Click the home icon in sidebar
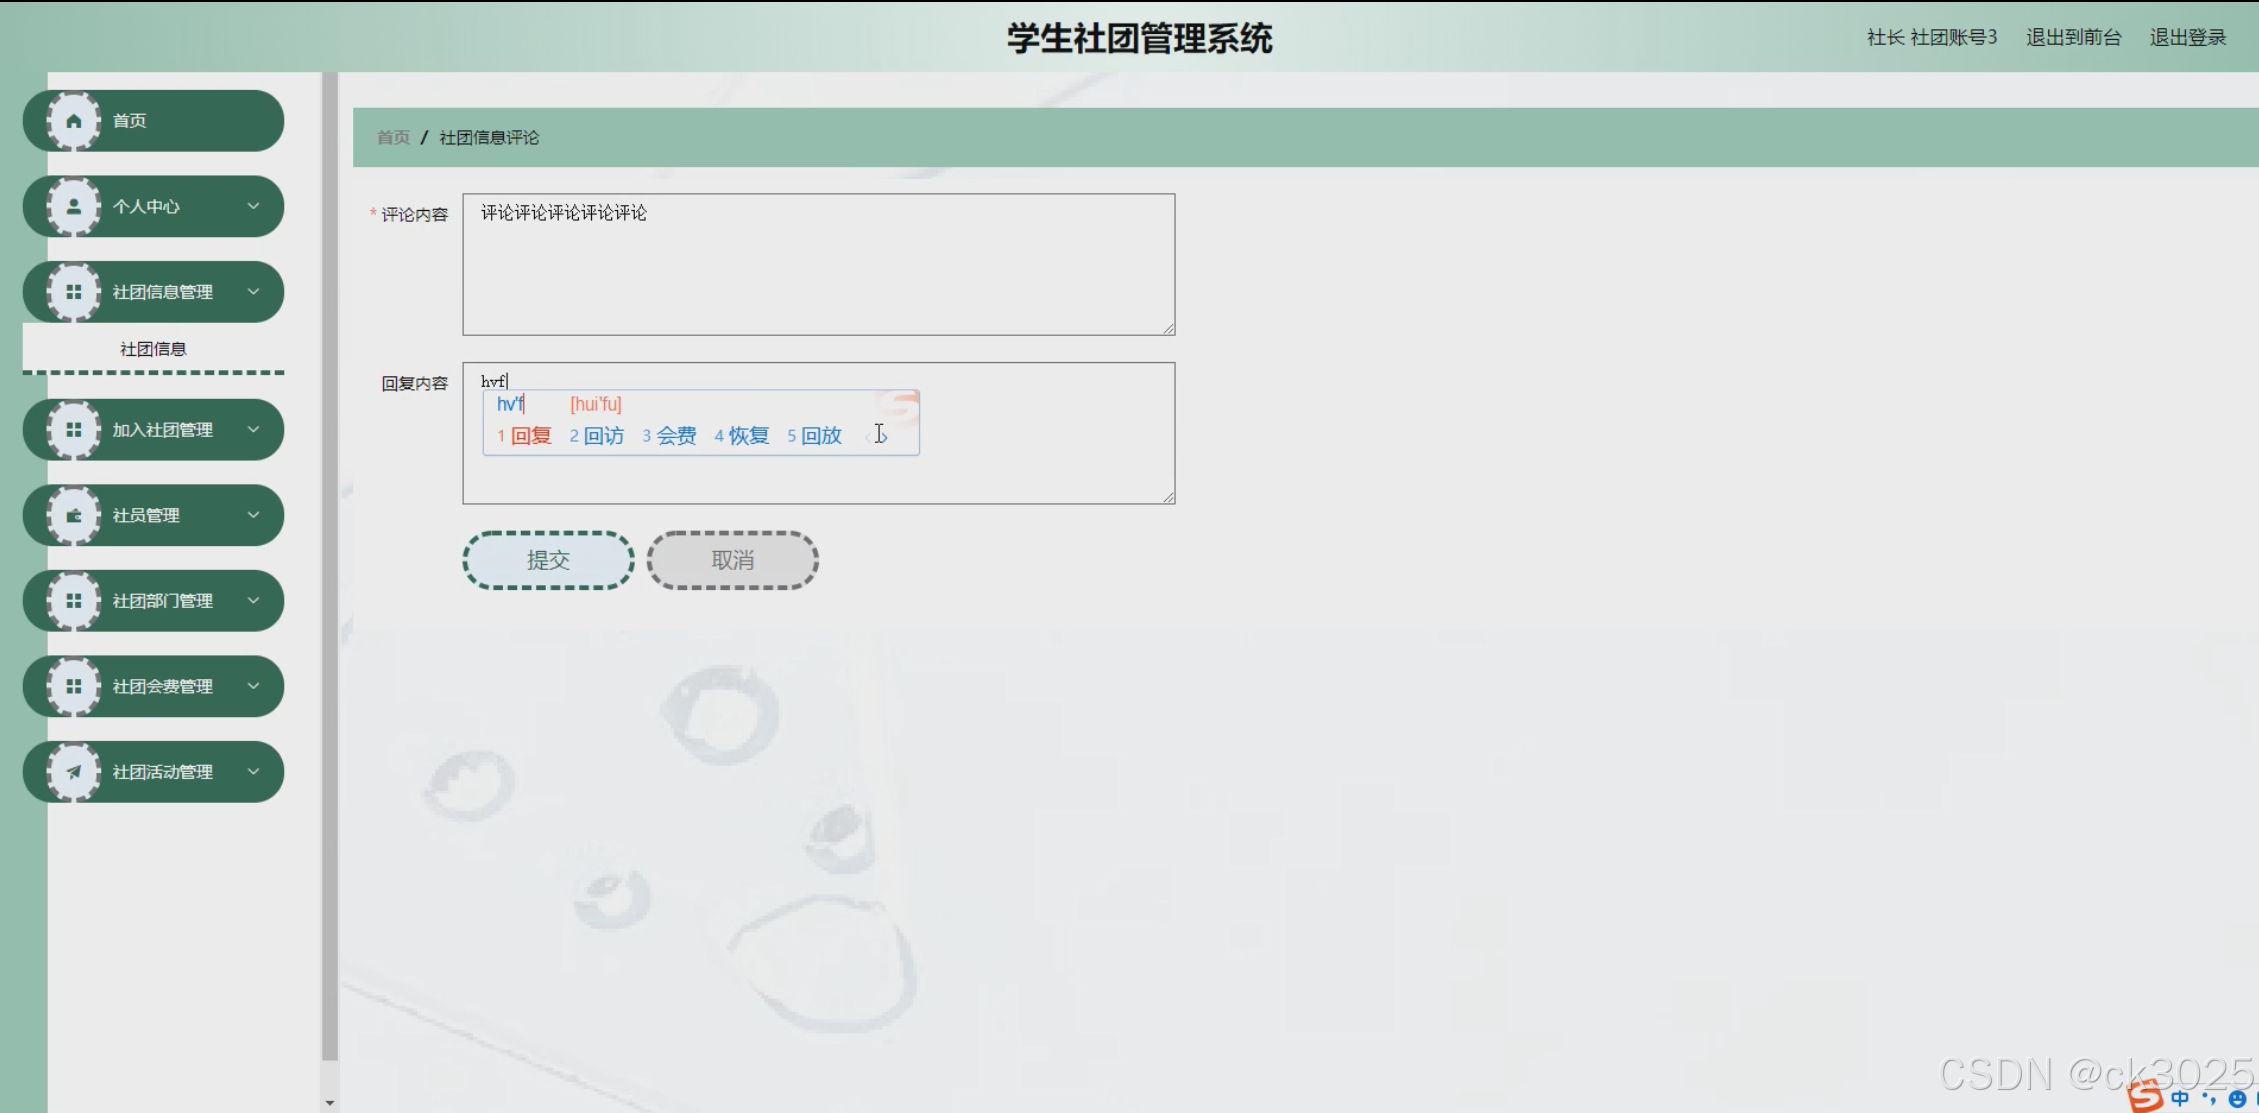Viewport: 2259px width, 1113px height. coord(74,121)
